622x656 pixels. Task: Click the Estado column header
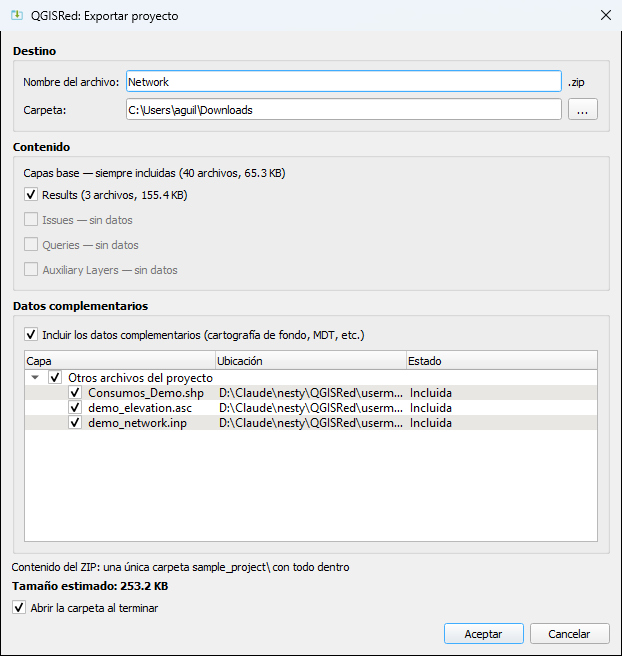(x=502, y=361)
